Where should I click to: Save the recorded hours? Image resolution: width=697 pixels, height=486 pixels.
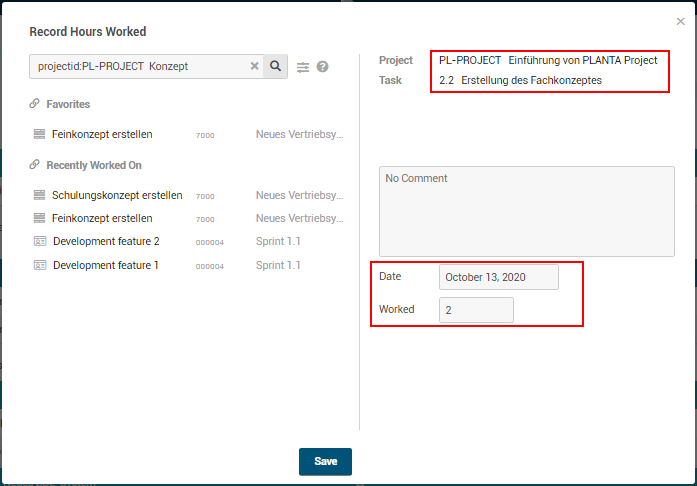tap(325, 461)
